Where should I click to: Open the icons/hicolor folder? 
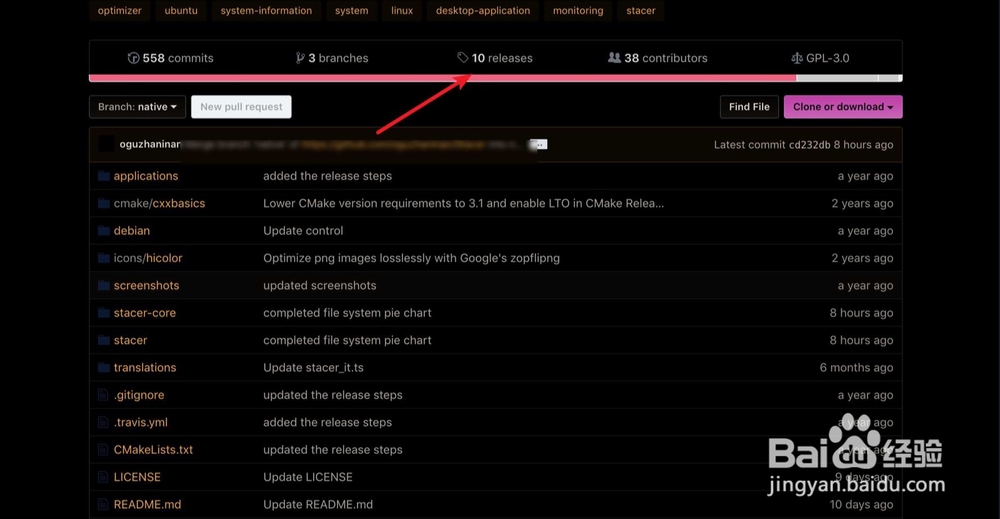click(x=148, y=258)
